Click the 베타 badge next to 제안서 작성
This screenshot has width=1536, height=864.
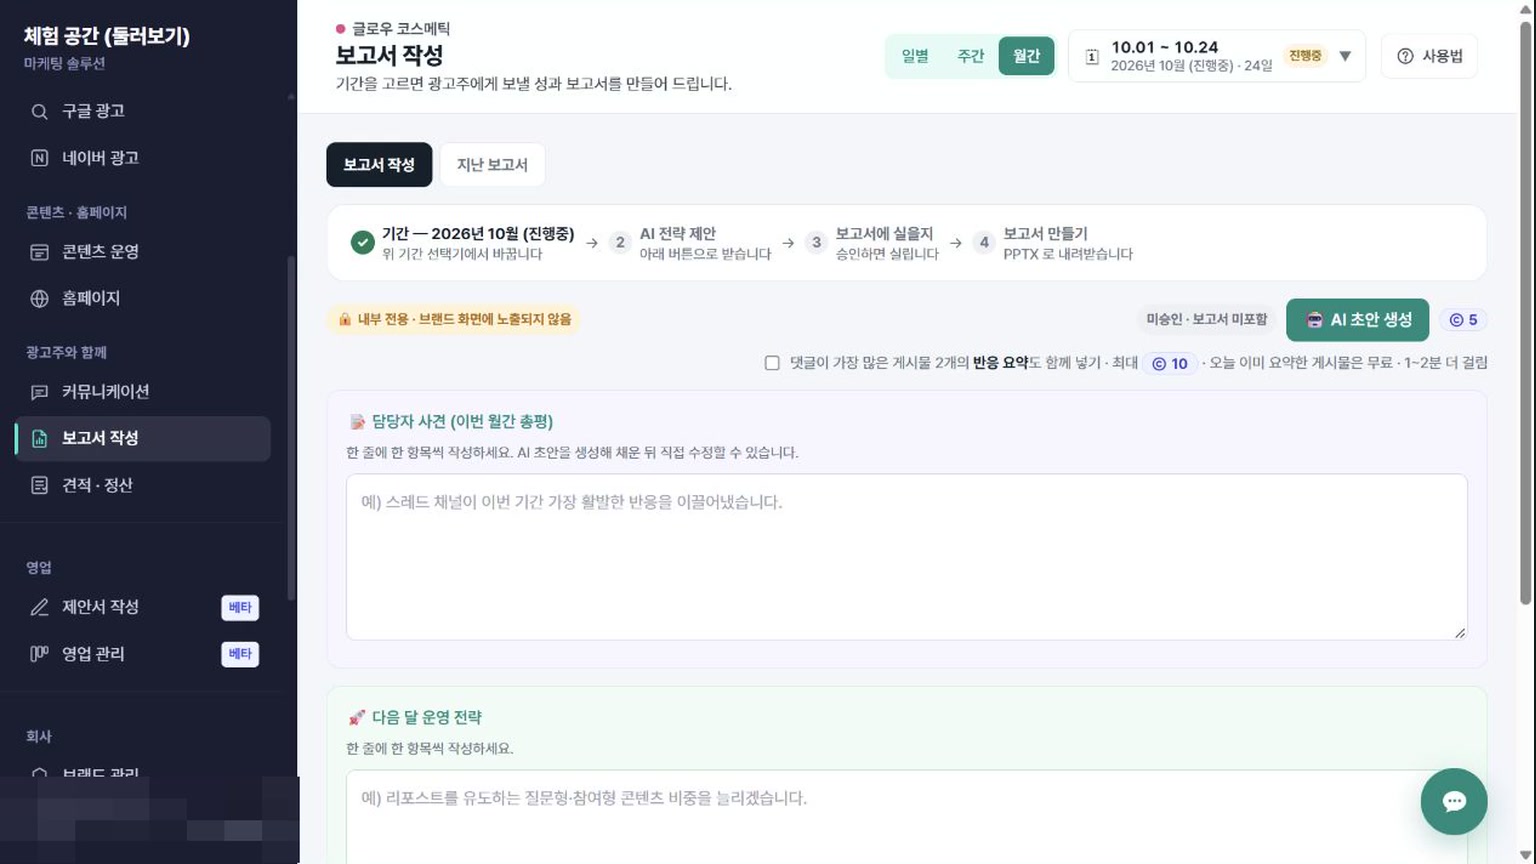point(240,608)
